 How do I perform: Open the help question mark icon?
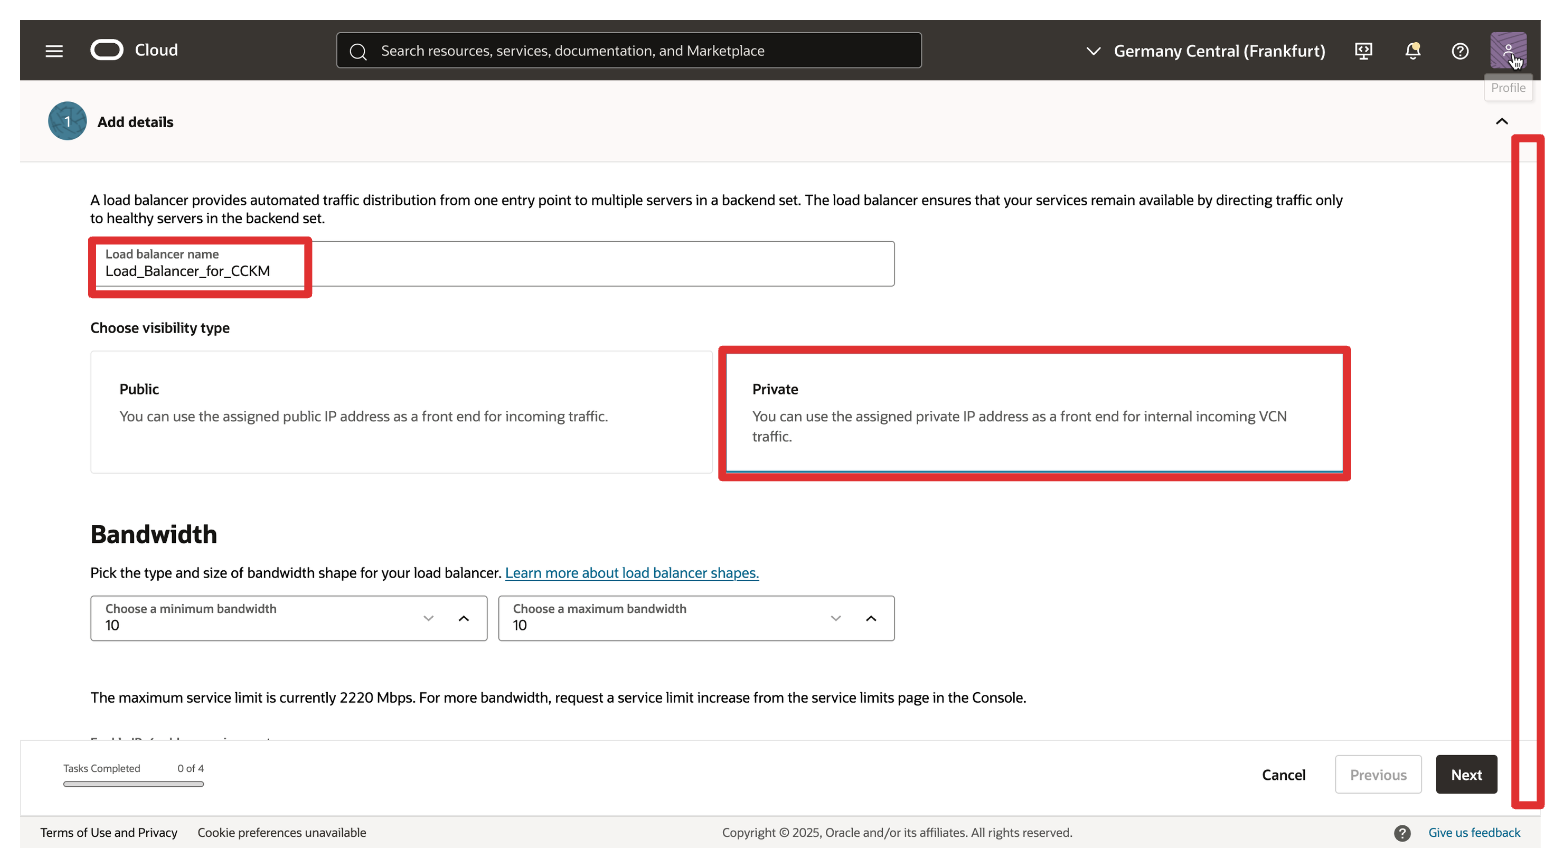coord(1460,51)
